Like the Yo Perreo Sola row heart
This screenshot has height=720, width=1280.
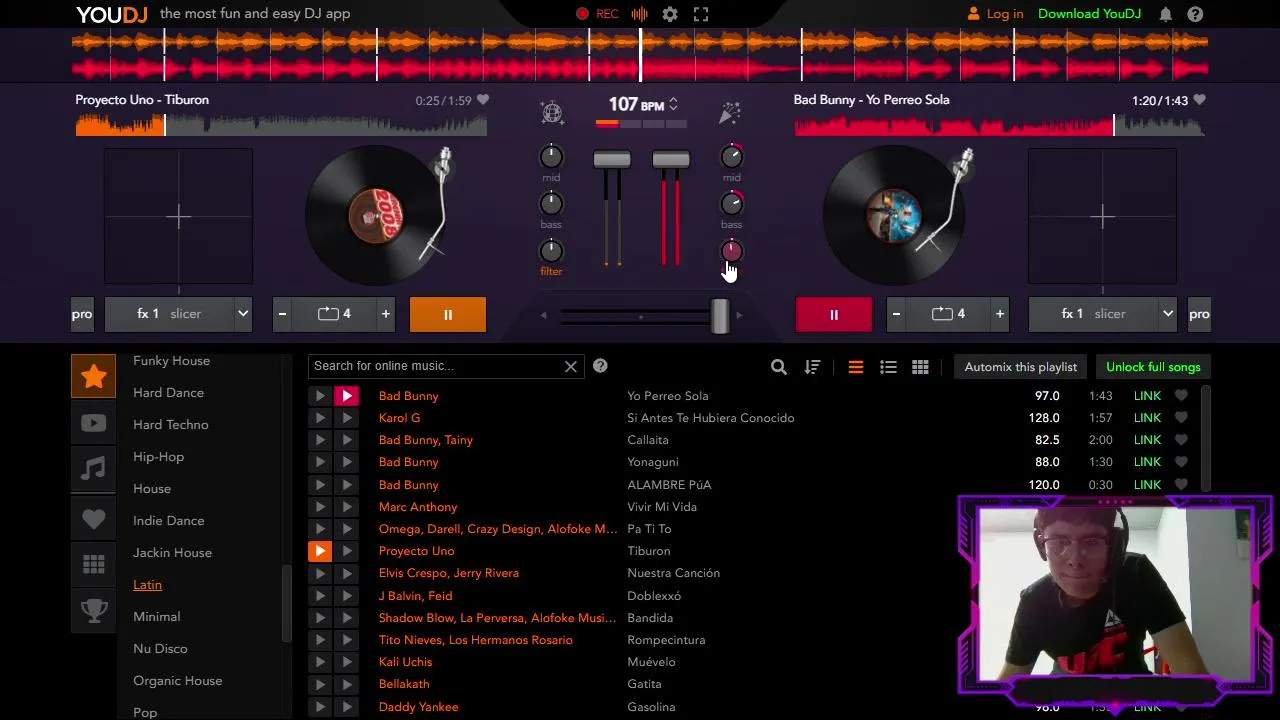click(x=1181, y=396)
